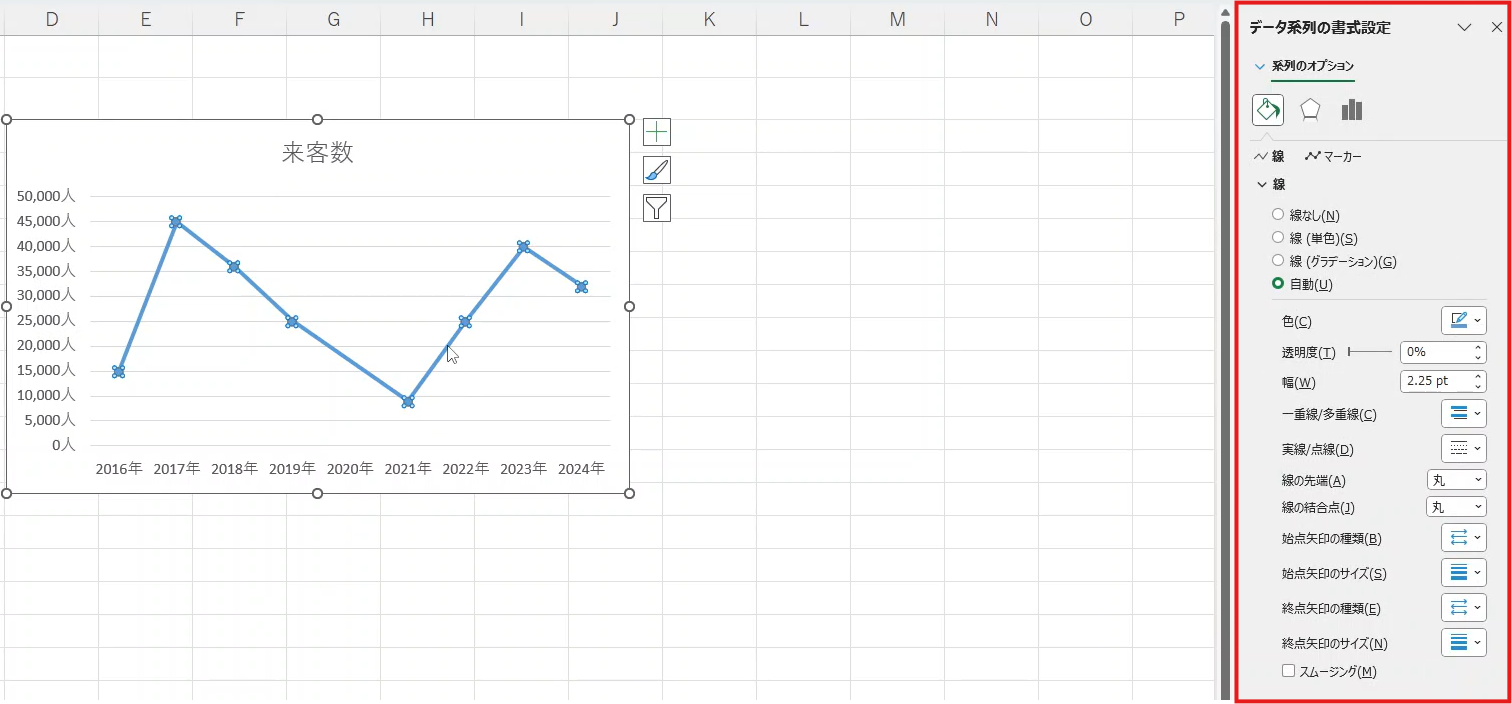Open the Effects pentagon icon tab
1512x704 pixels.
1310,110
